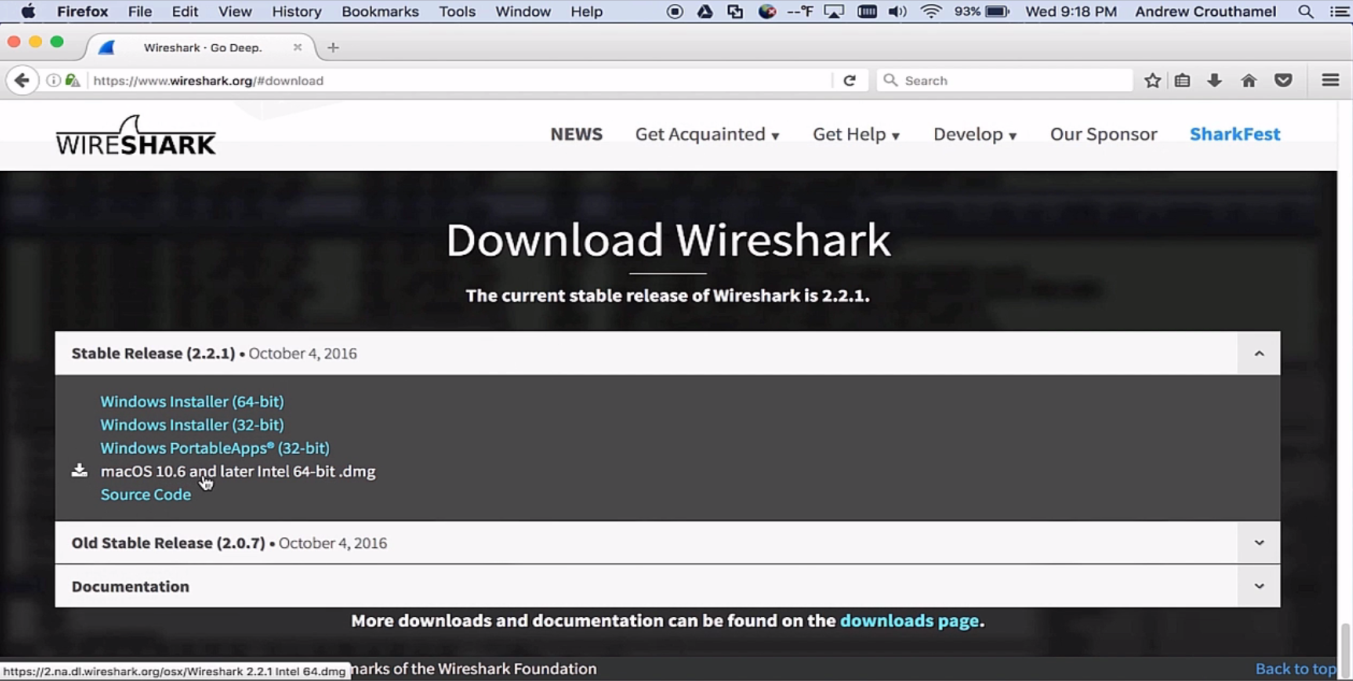Open the Firefox downloads arrow icon
The height and width of the screenshot is (681, 1353).
pyautogui.click(x=1215, y=80)
